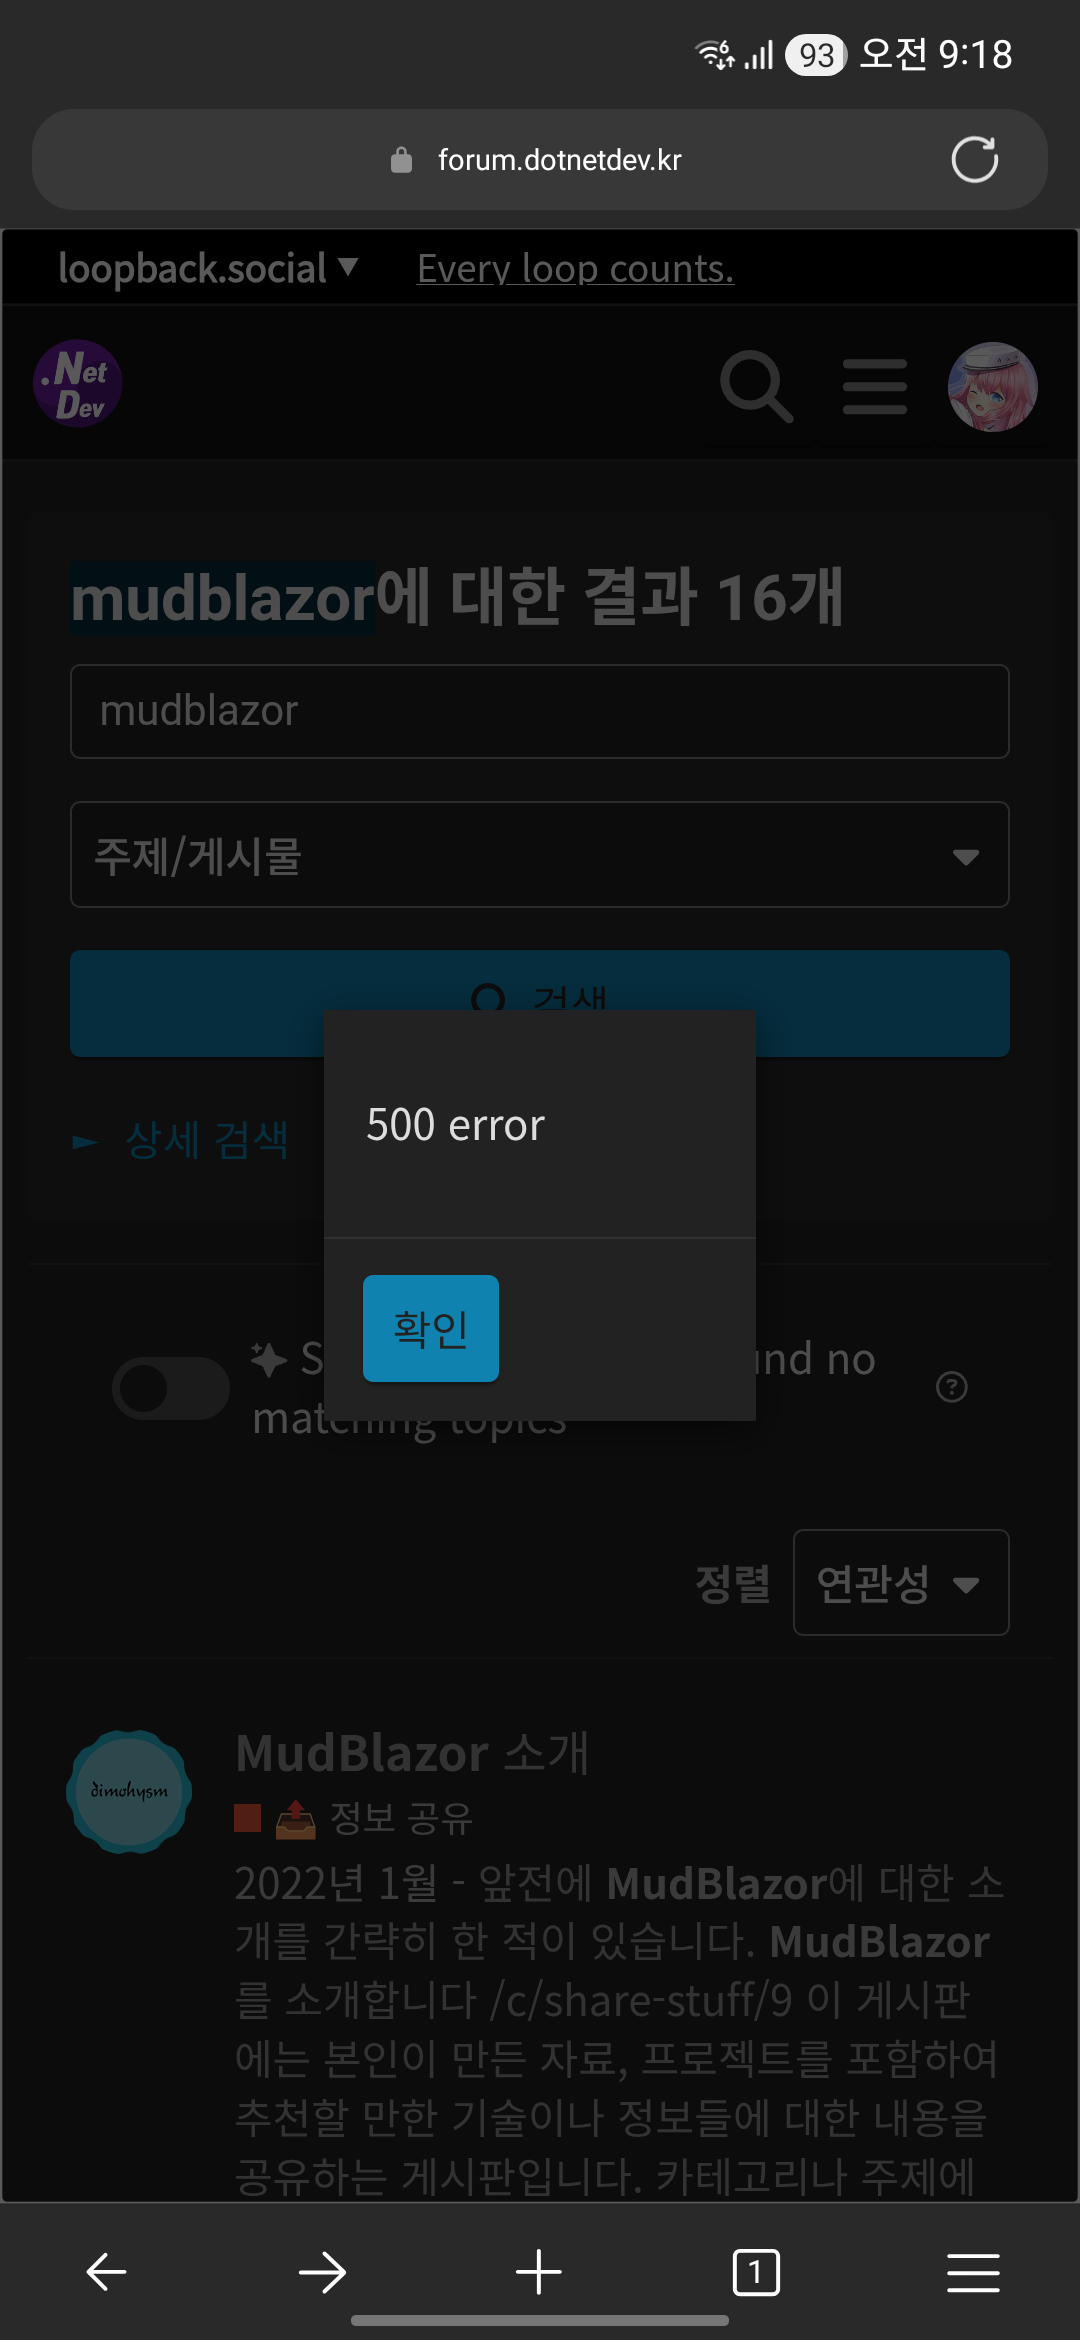
Task: Show open tabs with the tab counter
Action: [x=756, y=2272]
